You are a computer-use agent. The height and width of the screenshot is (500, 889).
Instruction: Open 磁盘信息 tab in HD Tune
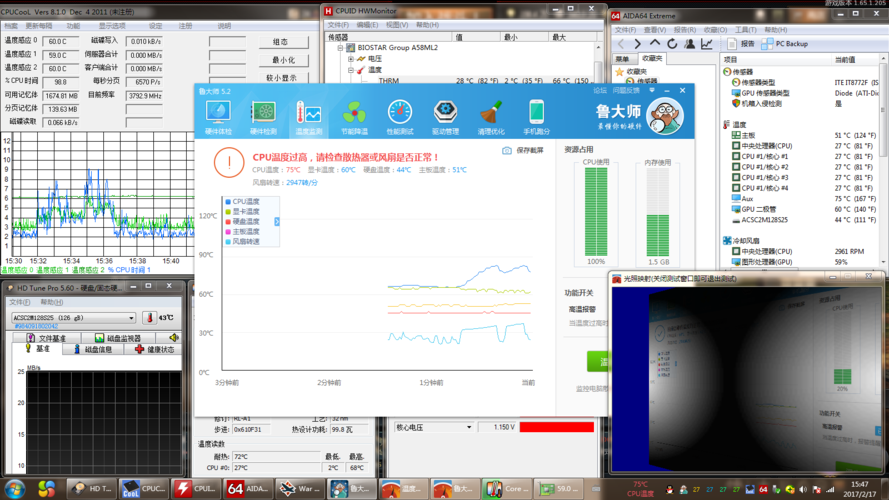point(93,349)
